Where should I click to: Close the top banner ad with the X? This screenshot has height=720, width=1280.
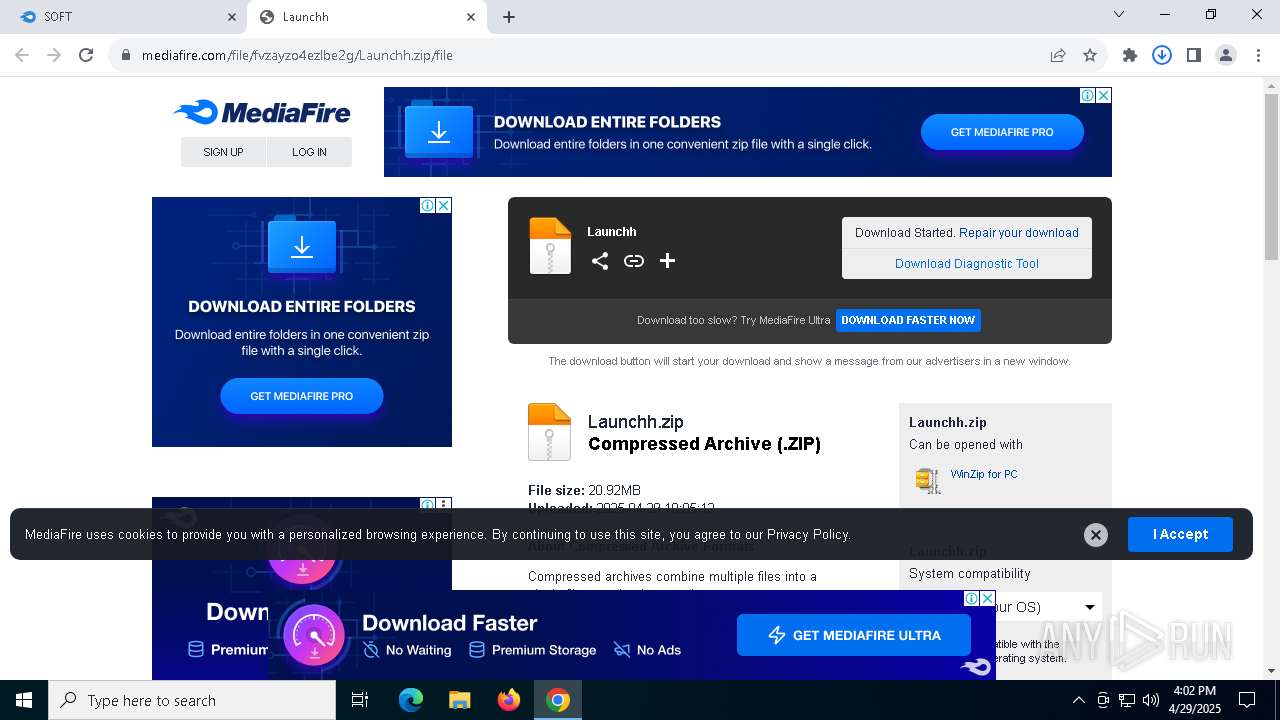[1104, 96]
